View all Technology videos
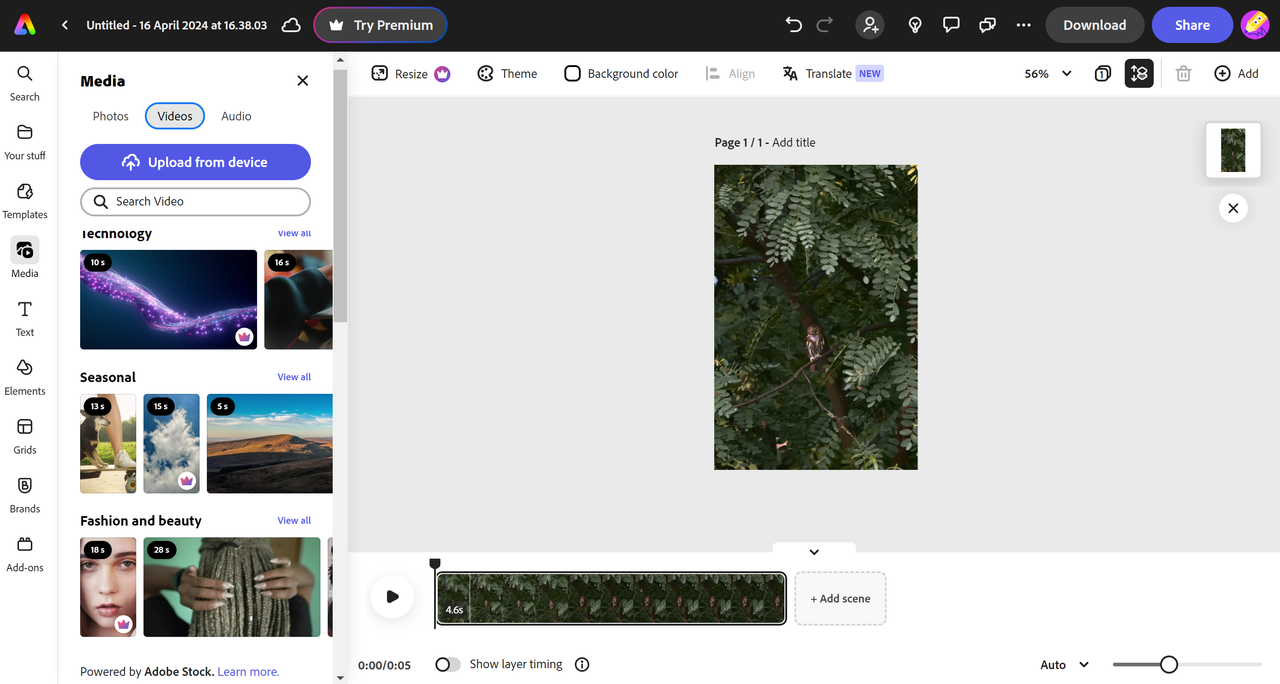The width and height of the screenshot is (1280, 684). coord(294,233)
